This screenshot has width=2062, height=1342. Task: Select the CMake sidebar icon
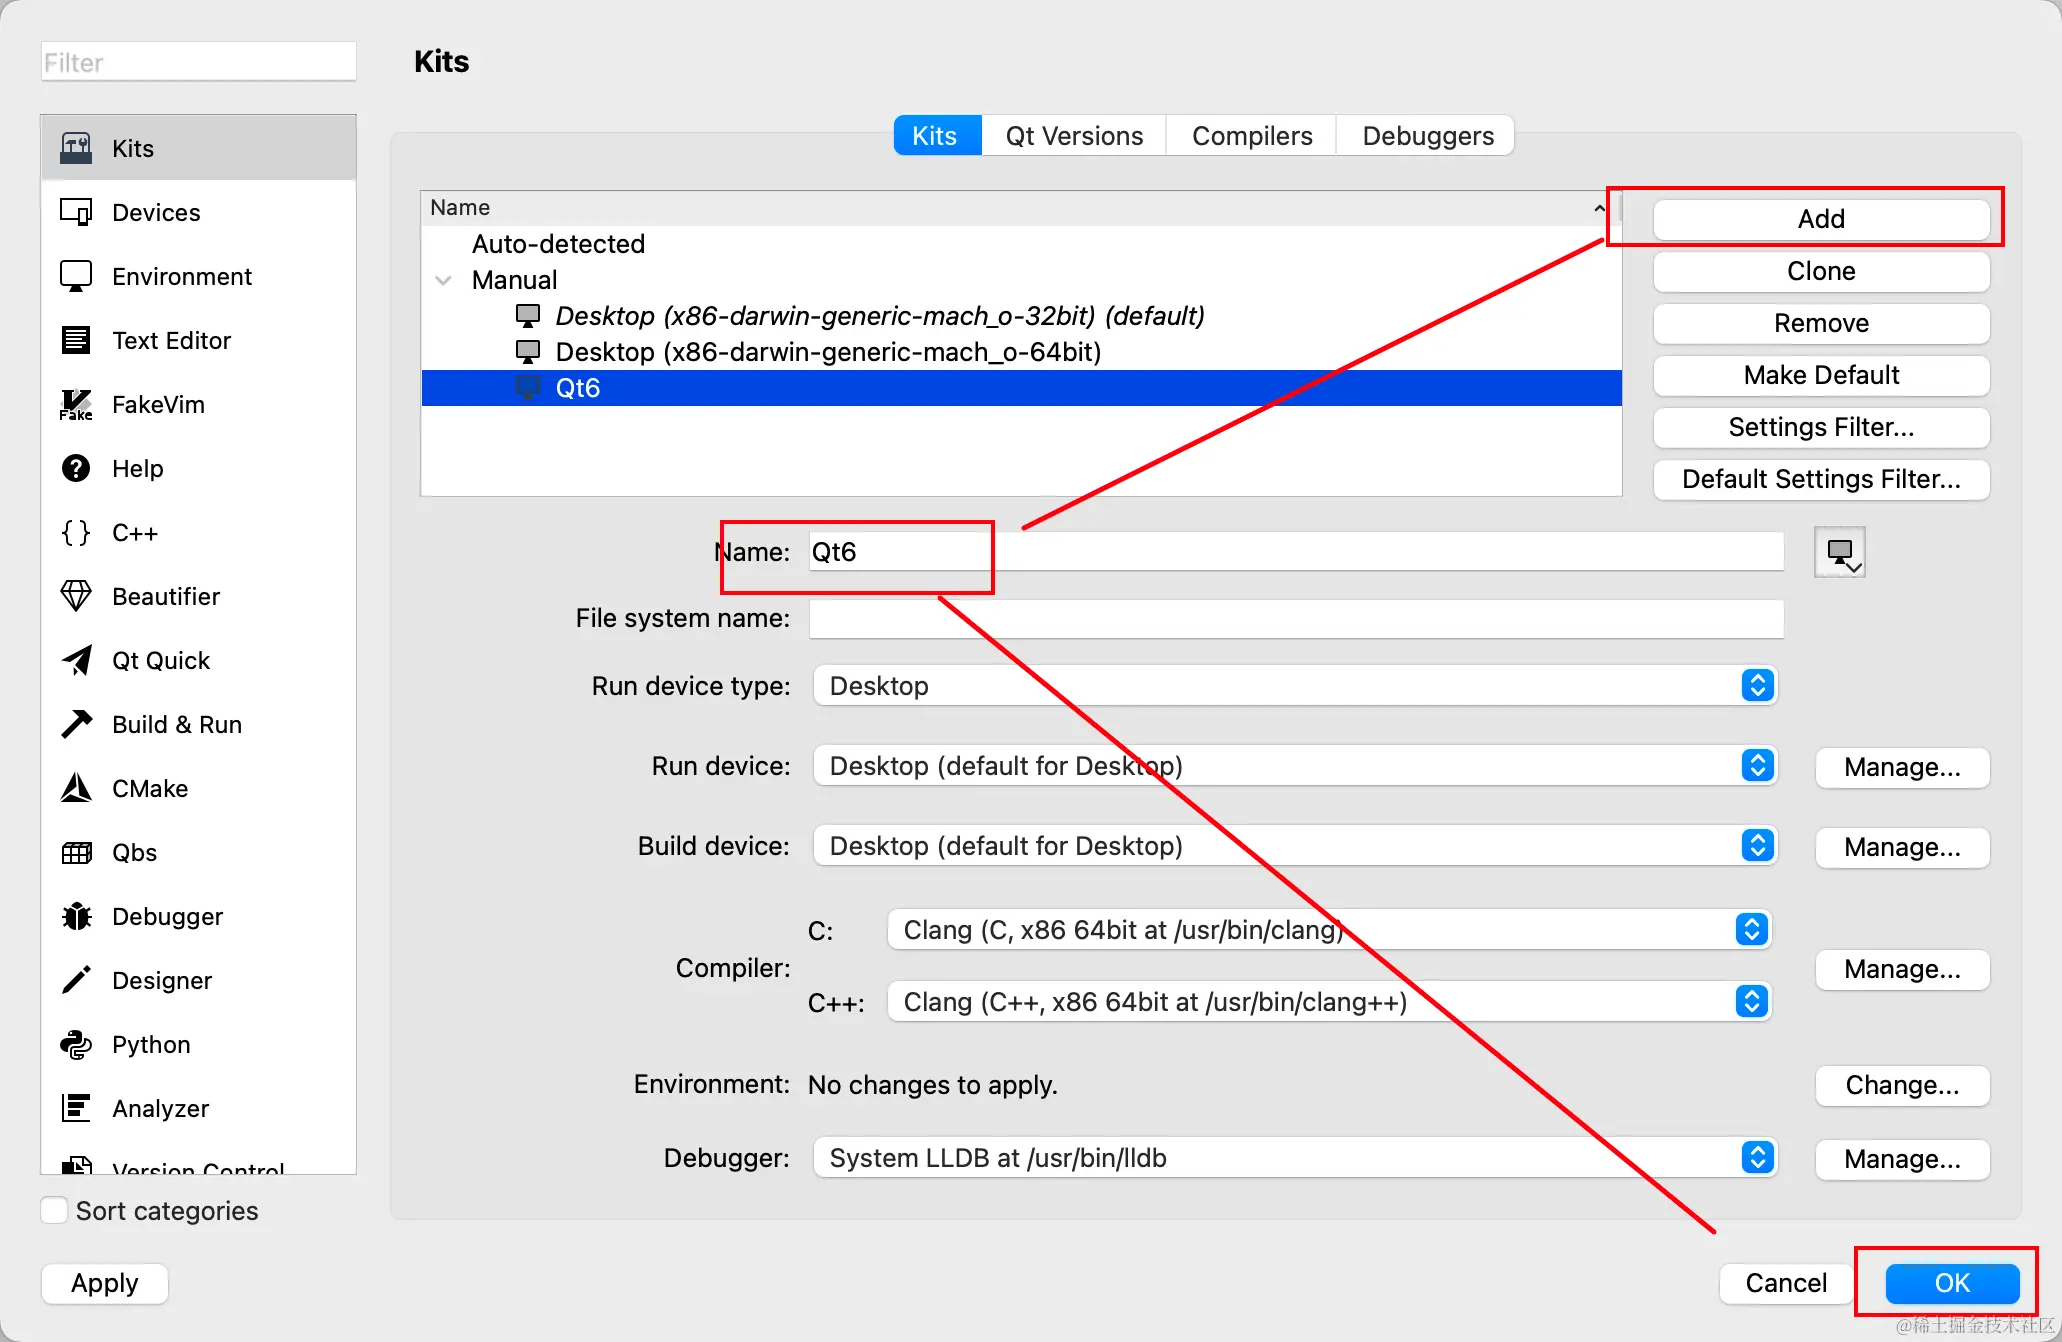tap(75, 788)
